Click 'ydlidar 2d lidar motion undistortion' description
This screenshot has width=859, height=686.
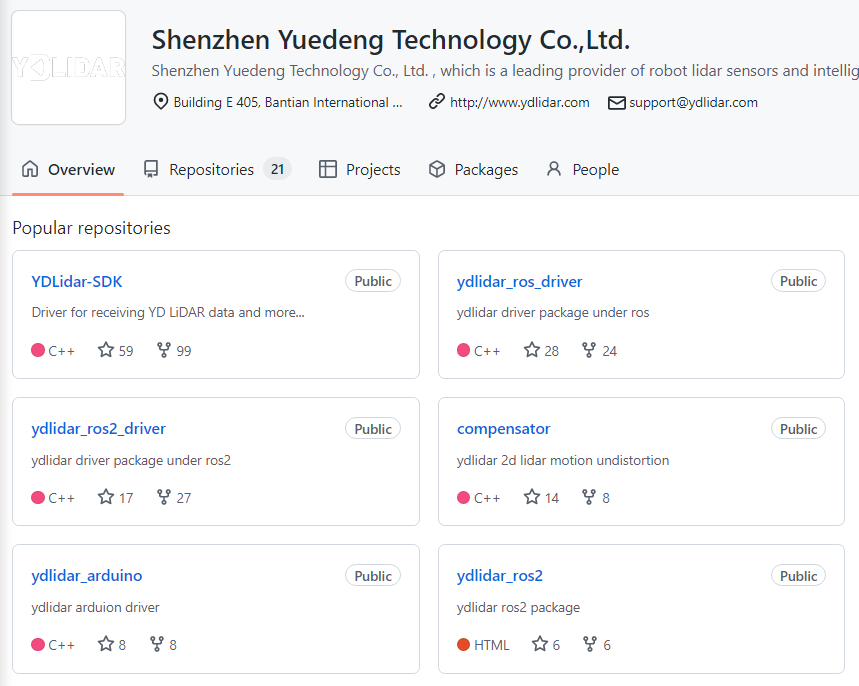(x=563, y=460)
